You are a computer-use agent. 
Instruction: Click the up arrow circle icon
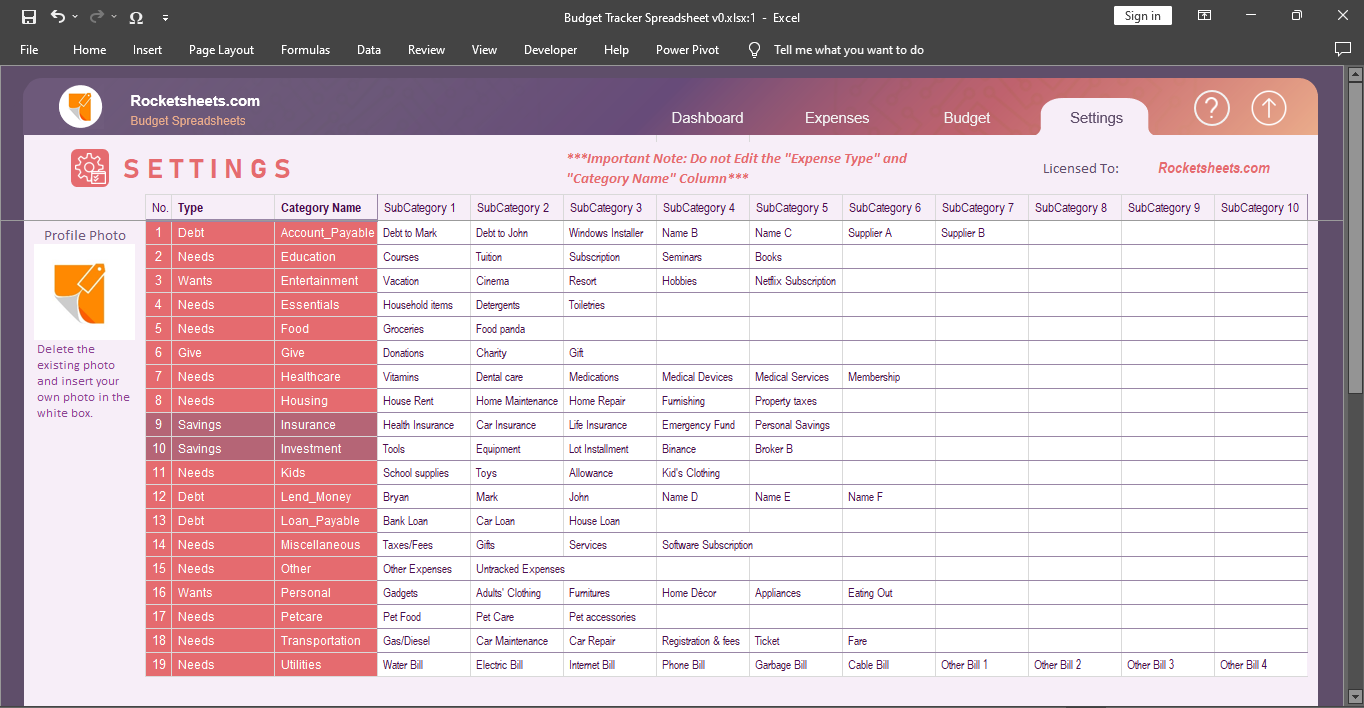point(1269,108)
